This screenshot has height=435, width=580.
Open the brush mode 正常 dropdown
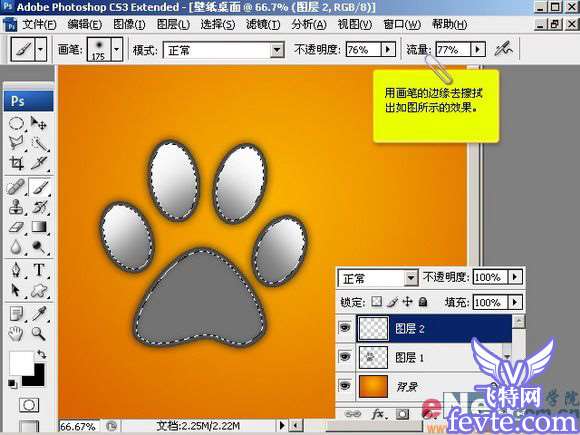coord(277,50)
